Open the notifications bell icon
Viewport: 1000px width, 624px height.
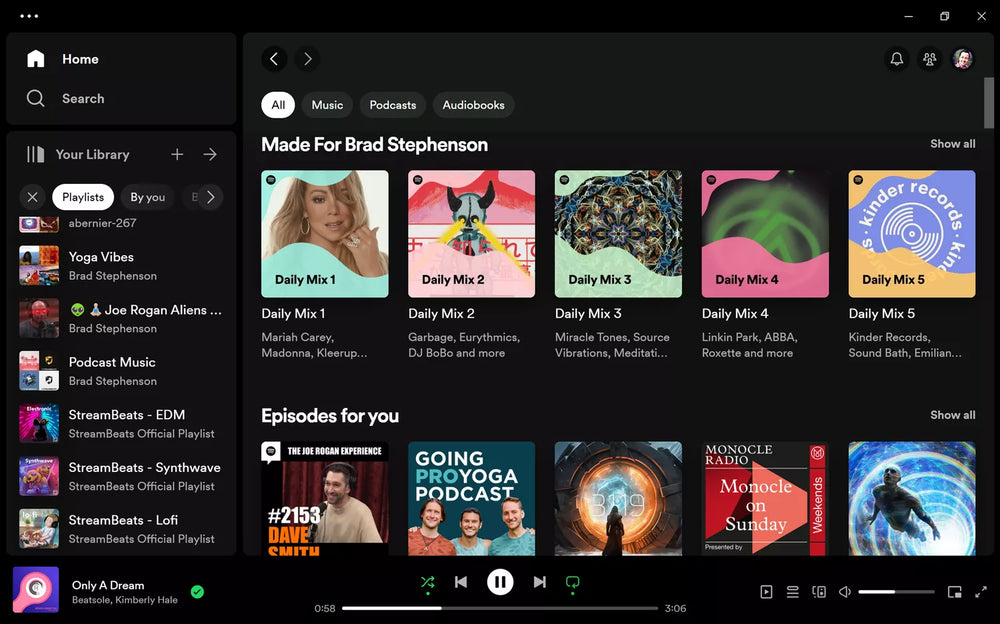click(897, 59)
